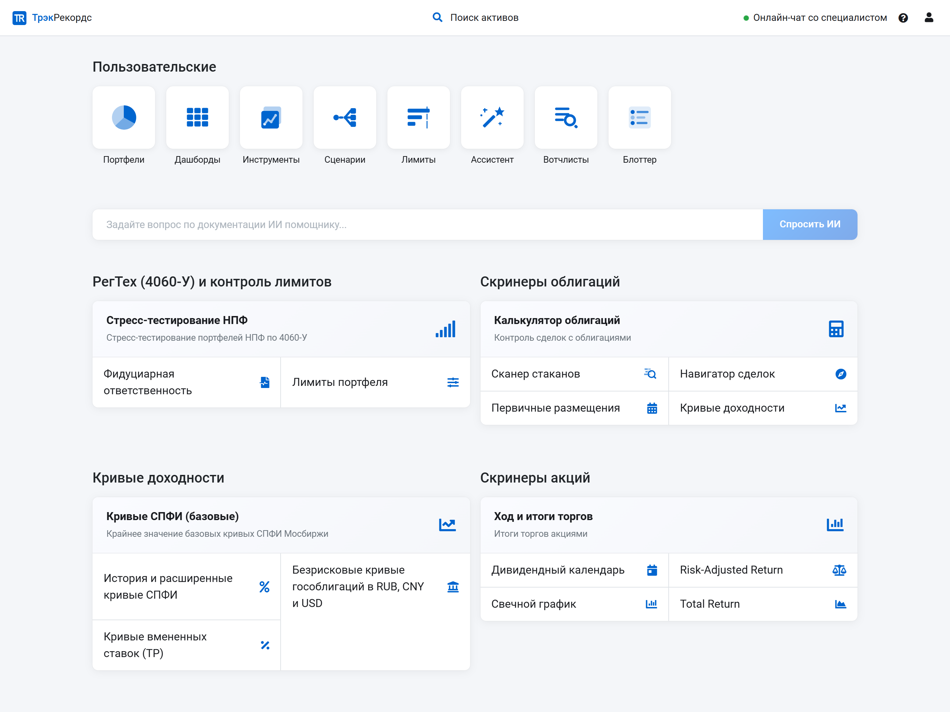Screen dimensions: 950x712
Task: Open the Вотчлисты search list icon
Action: 566,118
